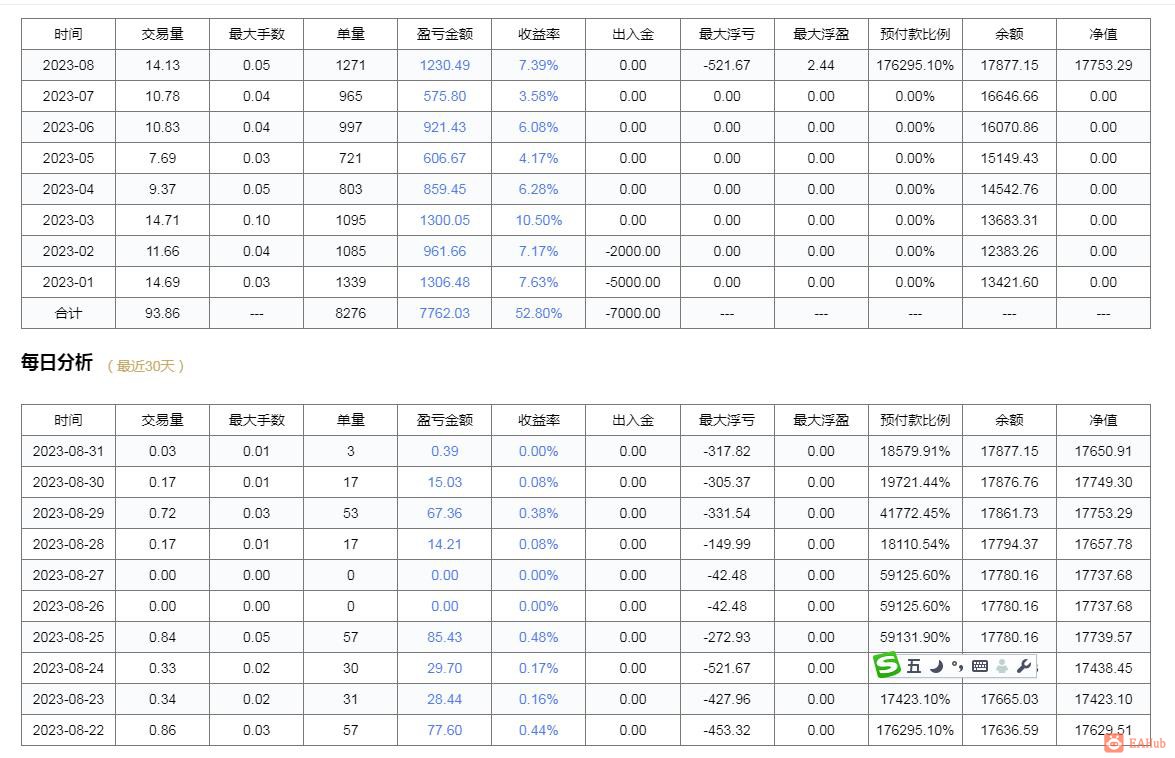1175x758 pixels.
Task: Click 收益率 header in the 每日分析 table
Action: point(538,420)
